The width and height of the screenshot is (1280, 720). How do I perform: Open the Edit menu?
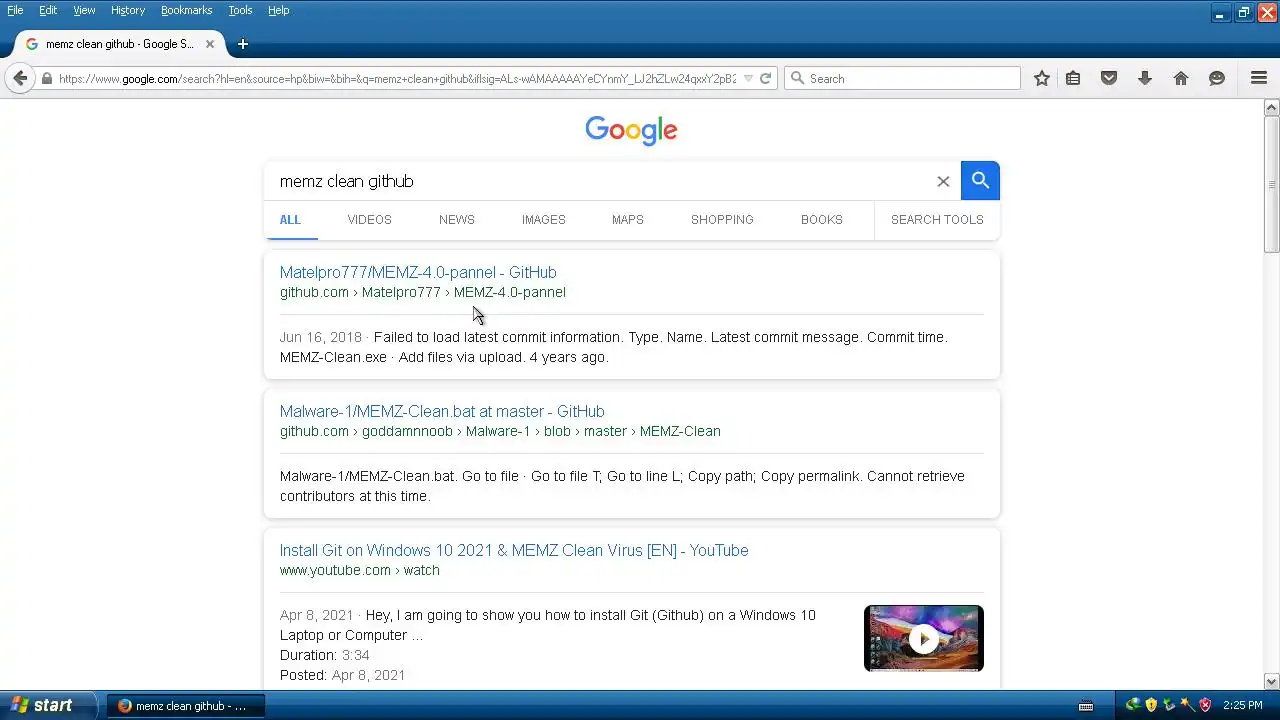point(48,10)
